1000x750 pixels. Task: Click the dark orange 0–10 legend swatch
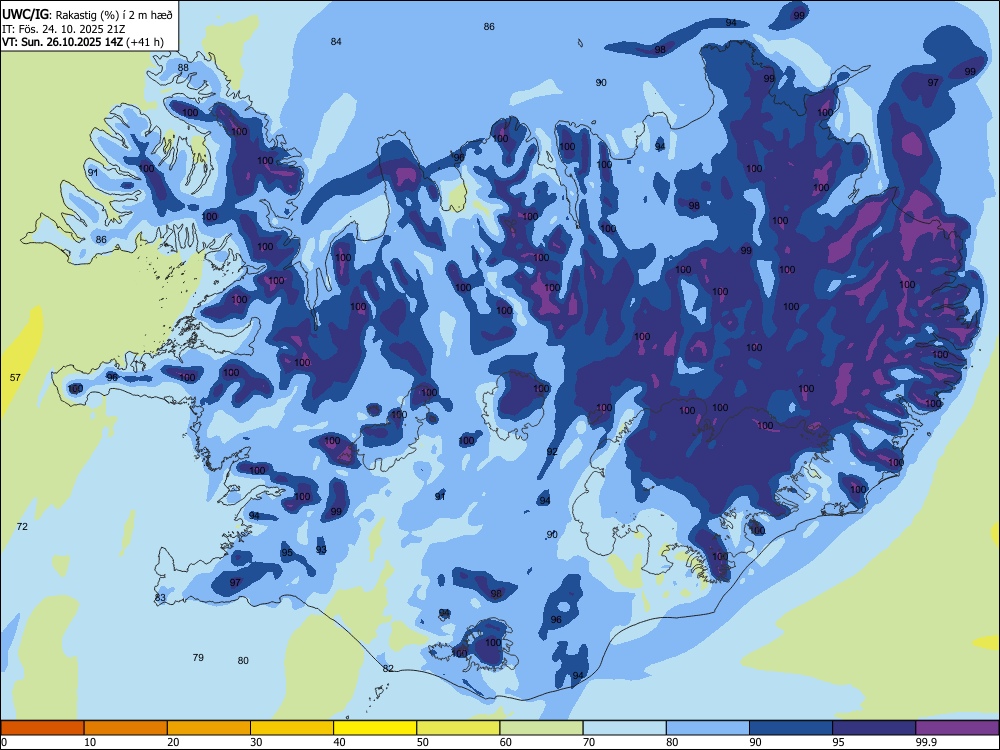pyautogui.click(x=42, y=728)
